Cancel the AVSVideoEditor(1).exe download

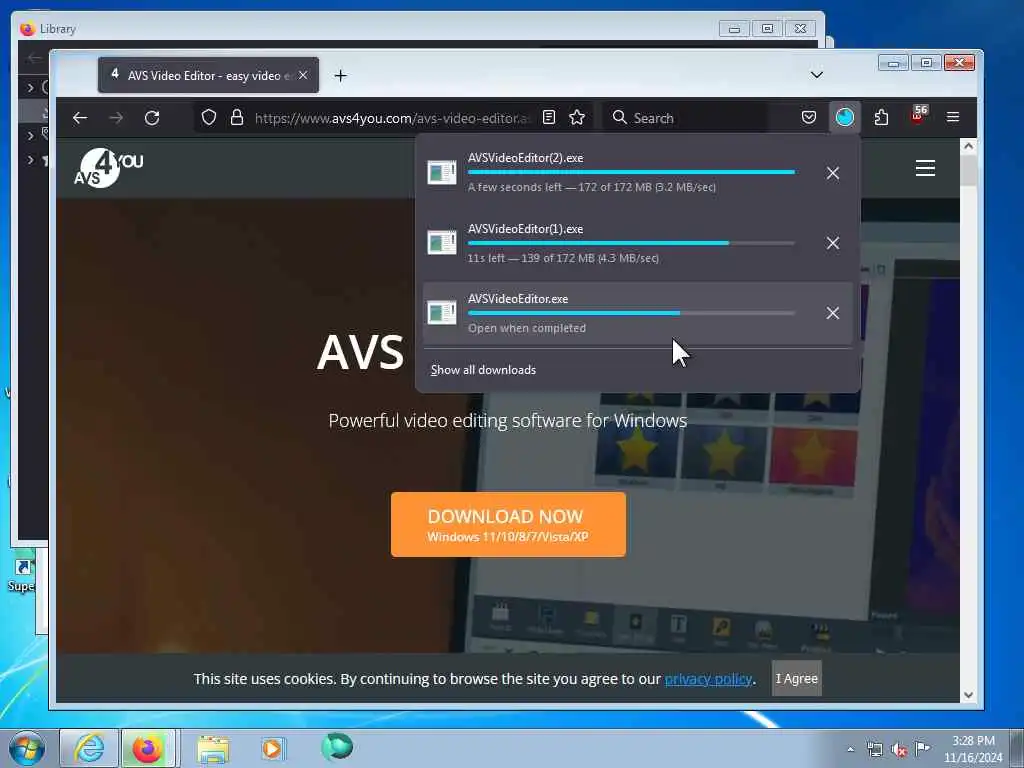click(x=833, y=243)
